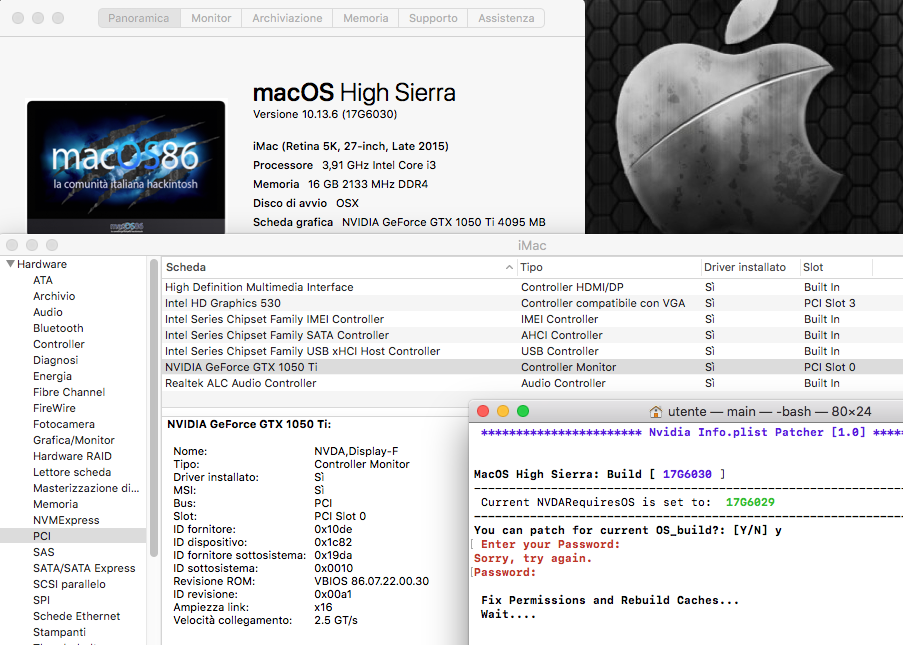Click the ID fornitore value 0x10de

(x=333, y=529)
